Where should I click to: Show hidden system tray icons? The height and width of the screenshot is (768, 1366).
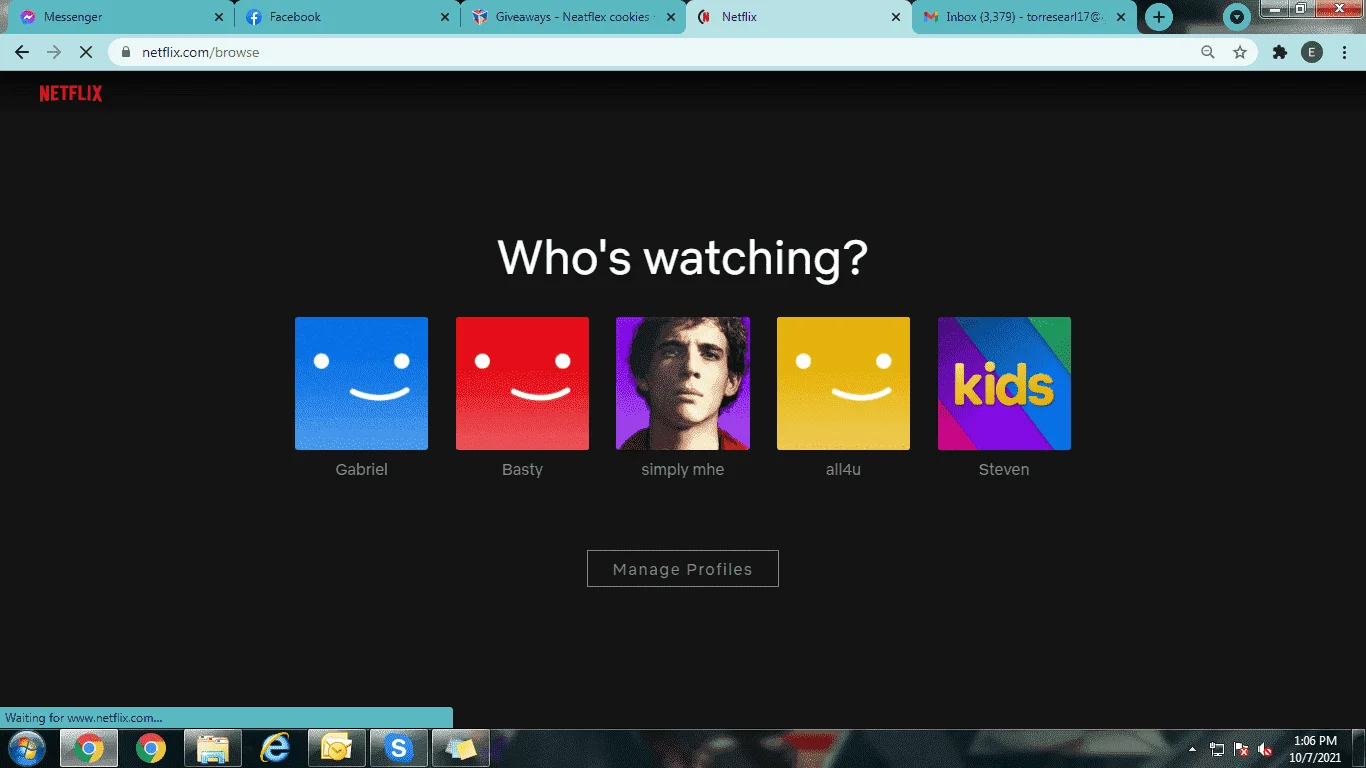(x=1192, y=749)
